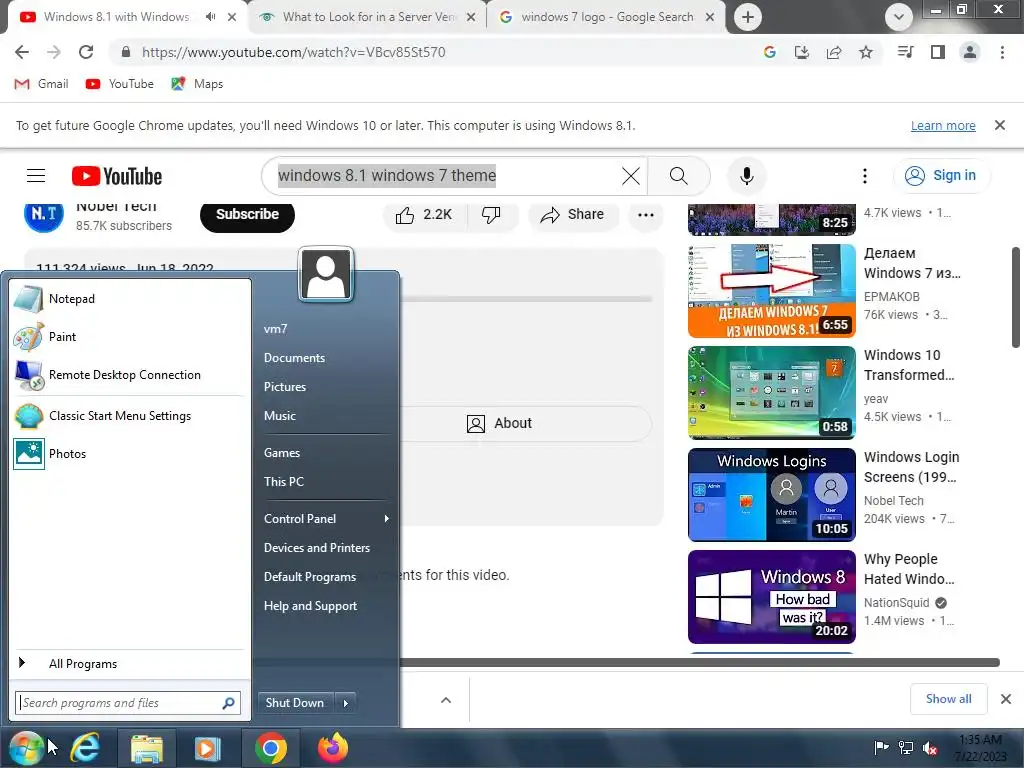Open the Chrome tab search dropdown
The image size is (1024, 768).
pyautogui.click(x=899, y=17)
